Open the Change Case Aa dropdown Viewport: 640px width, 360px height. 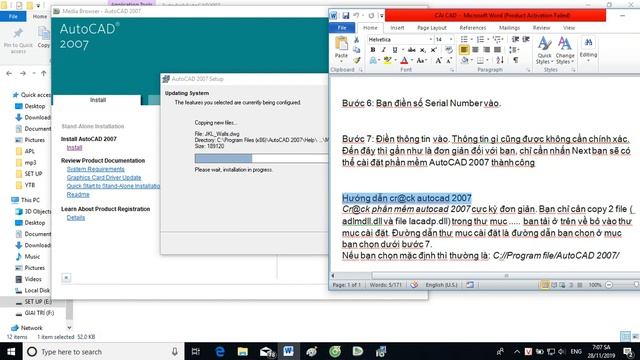421,60
